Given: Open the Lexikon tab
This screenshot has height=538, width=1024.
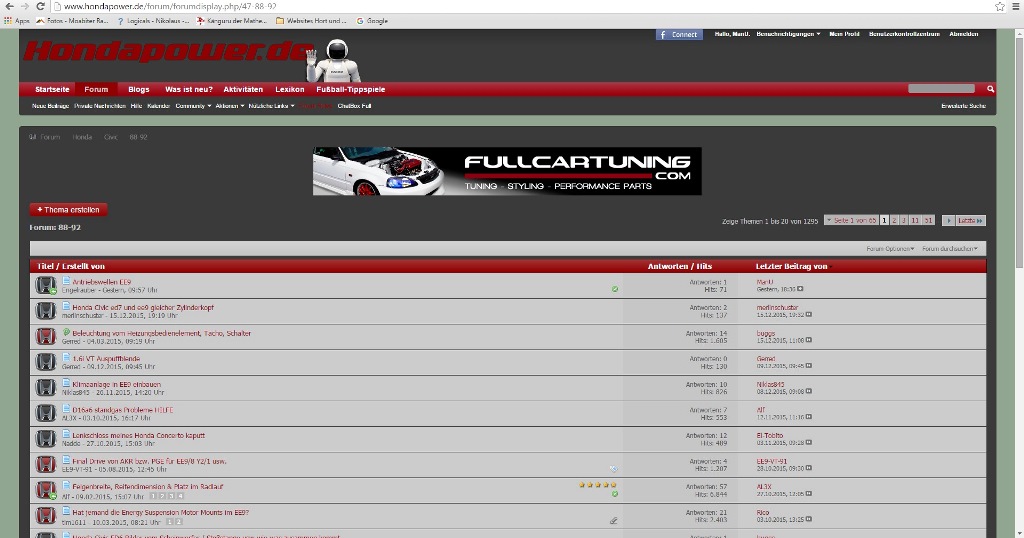Looking at the screenshot, I should [x=290, y=89].
